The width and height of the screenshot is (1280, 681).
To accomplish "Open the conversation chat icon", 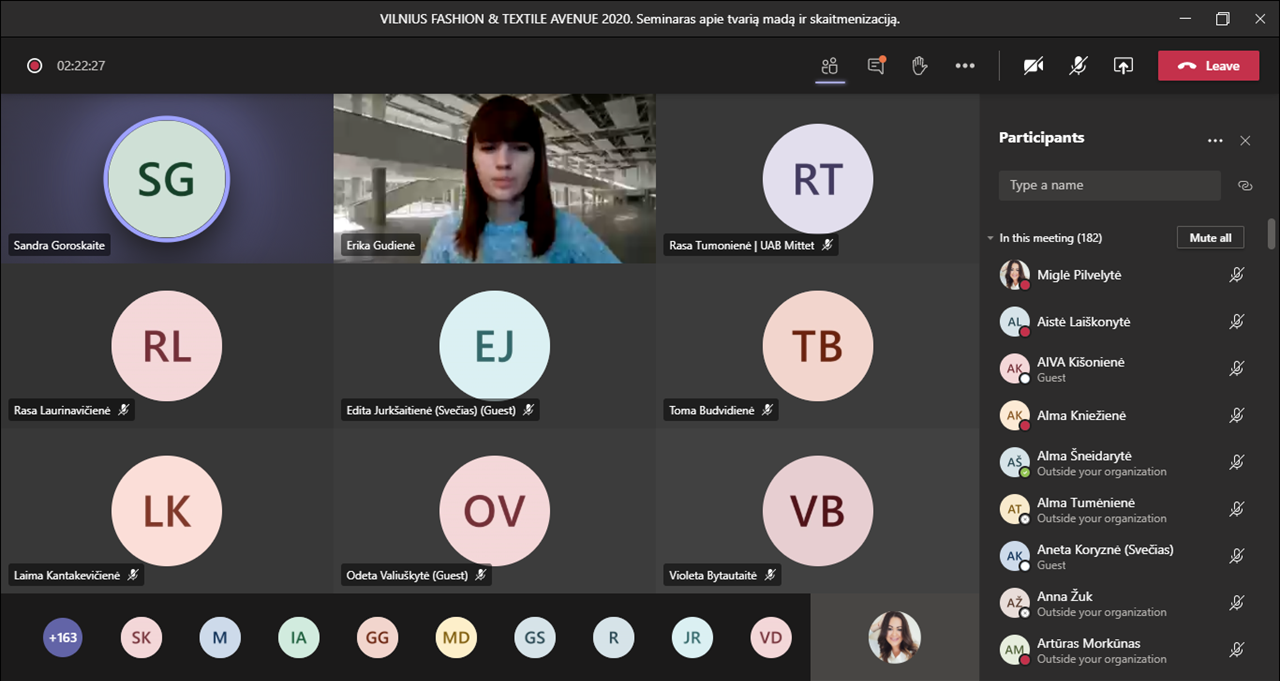I will coord(876,66).
